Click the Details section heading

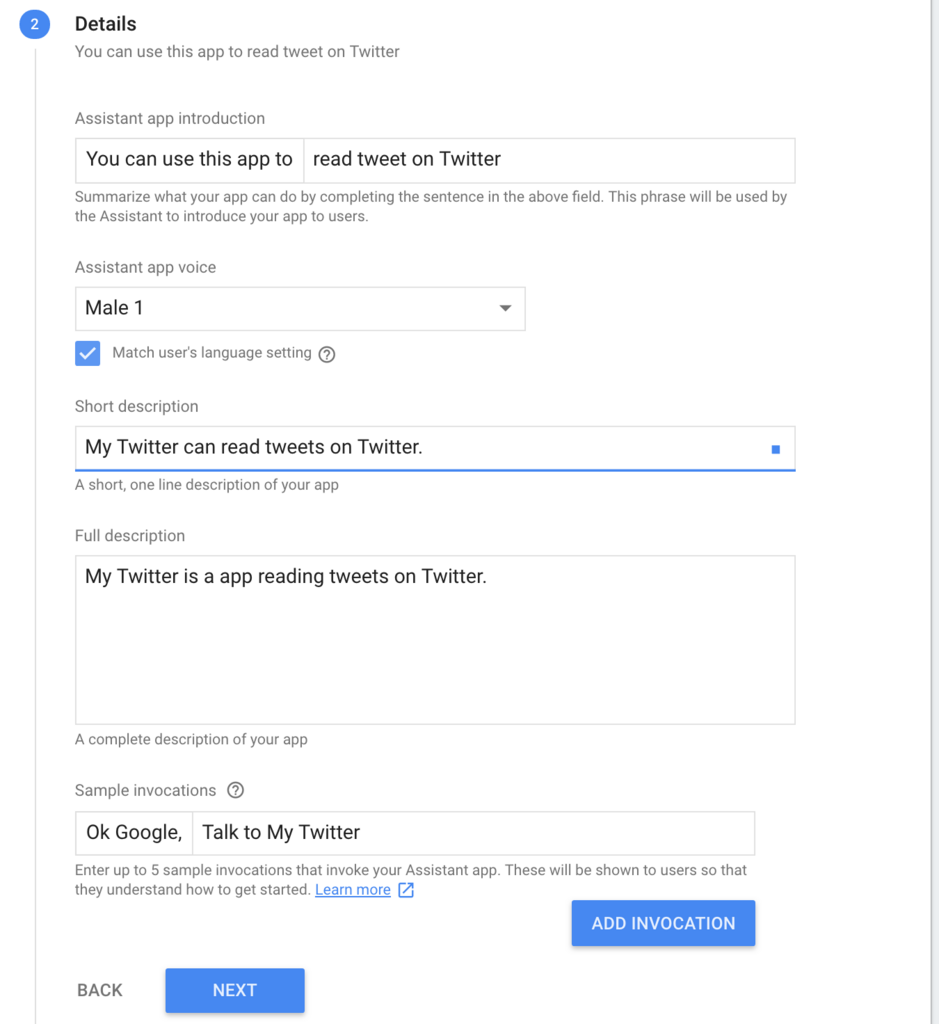click(105, 24)
